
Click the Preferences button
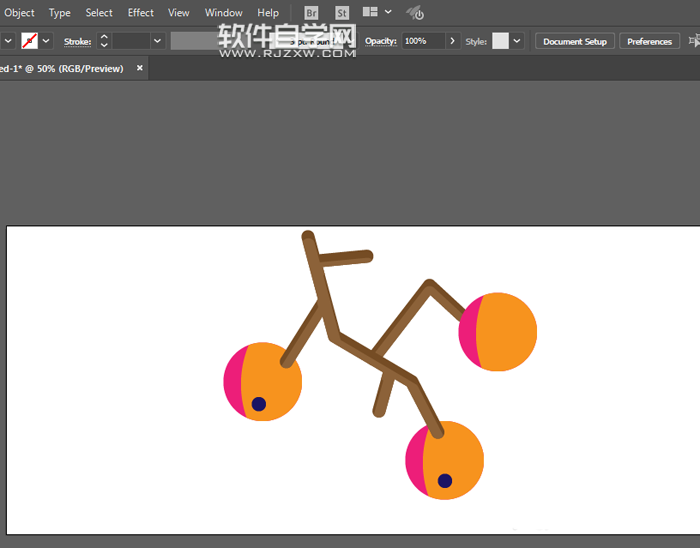[x=650, y=41]
